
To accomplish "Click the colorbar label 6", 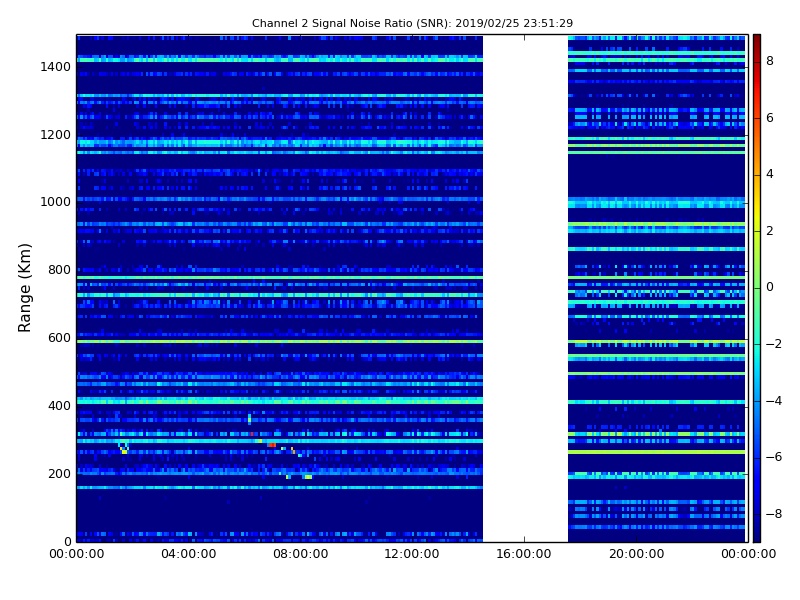I will [x=770, y=118].
